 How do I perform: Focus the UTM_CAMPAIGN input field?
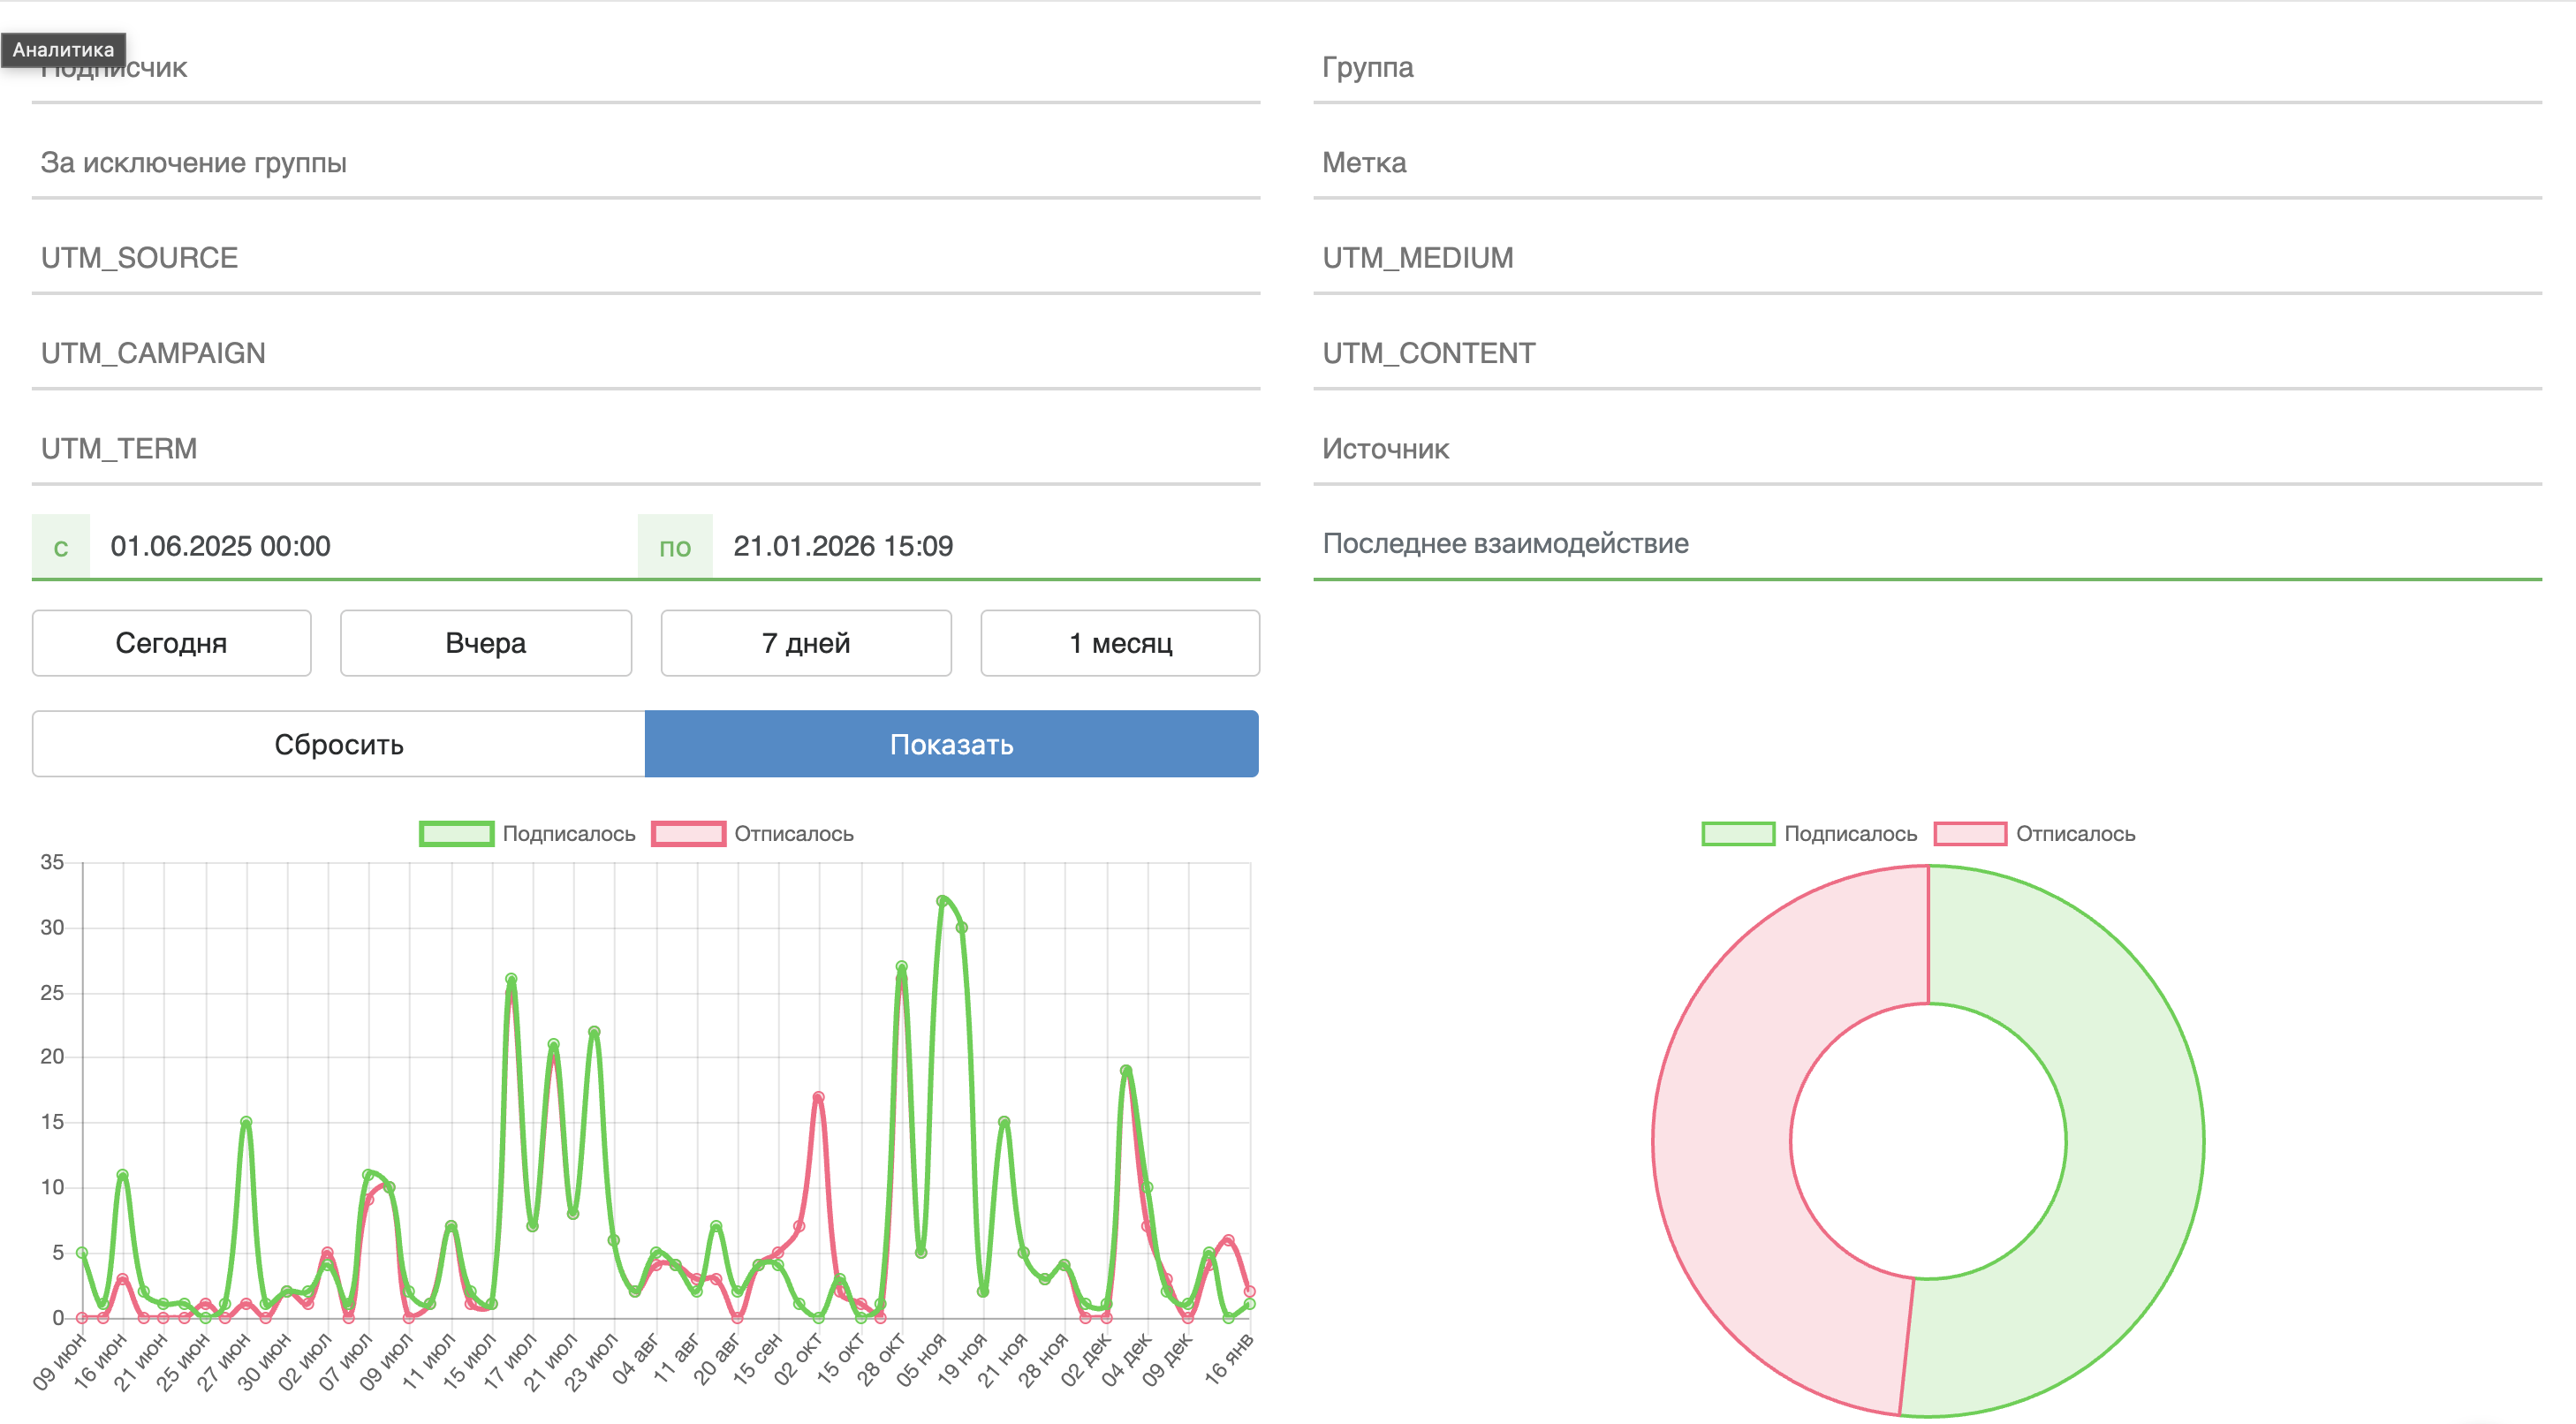tap(645, 353)
